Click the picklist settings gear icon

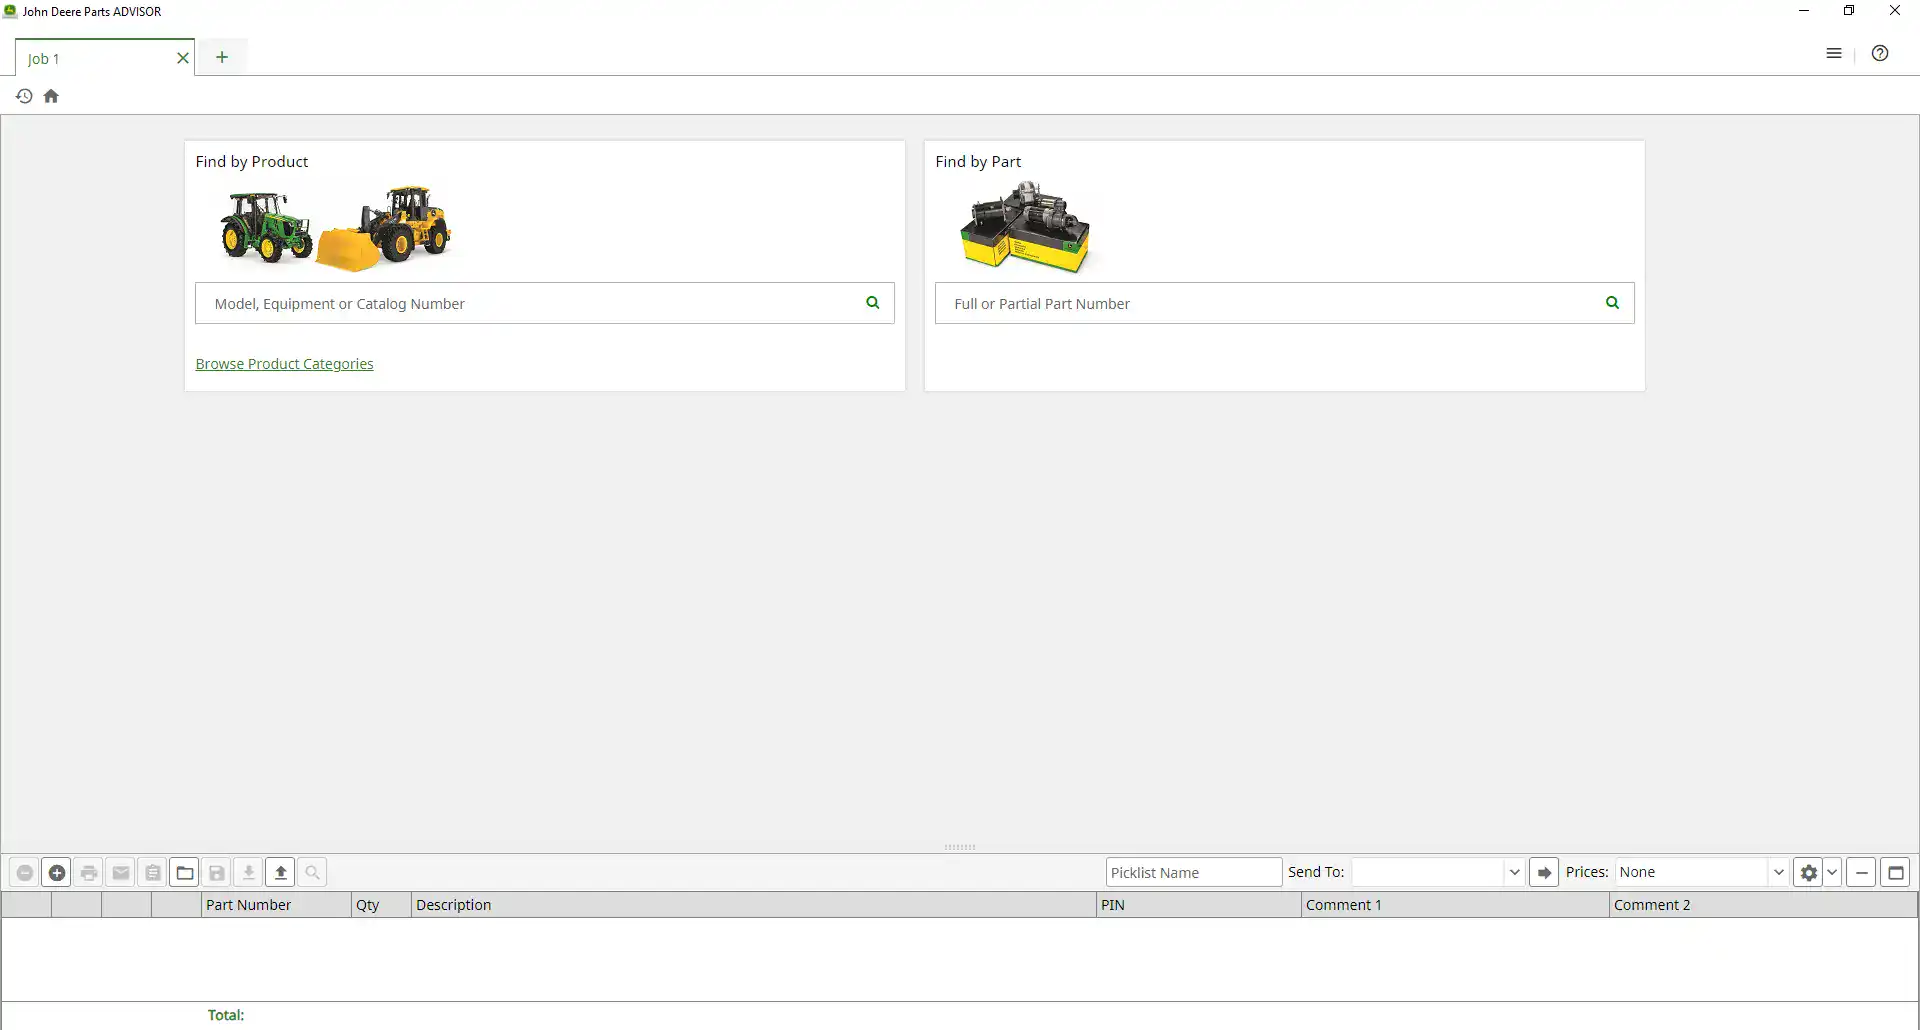tap(1808, 873)
